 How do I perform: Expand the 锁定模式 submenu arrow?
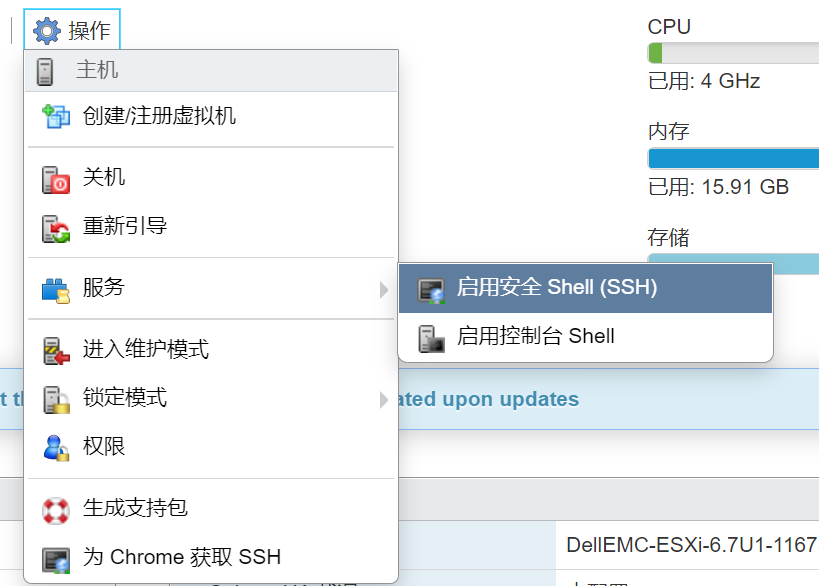pos(384,399)
